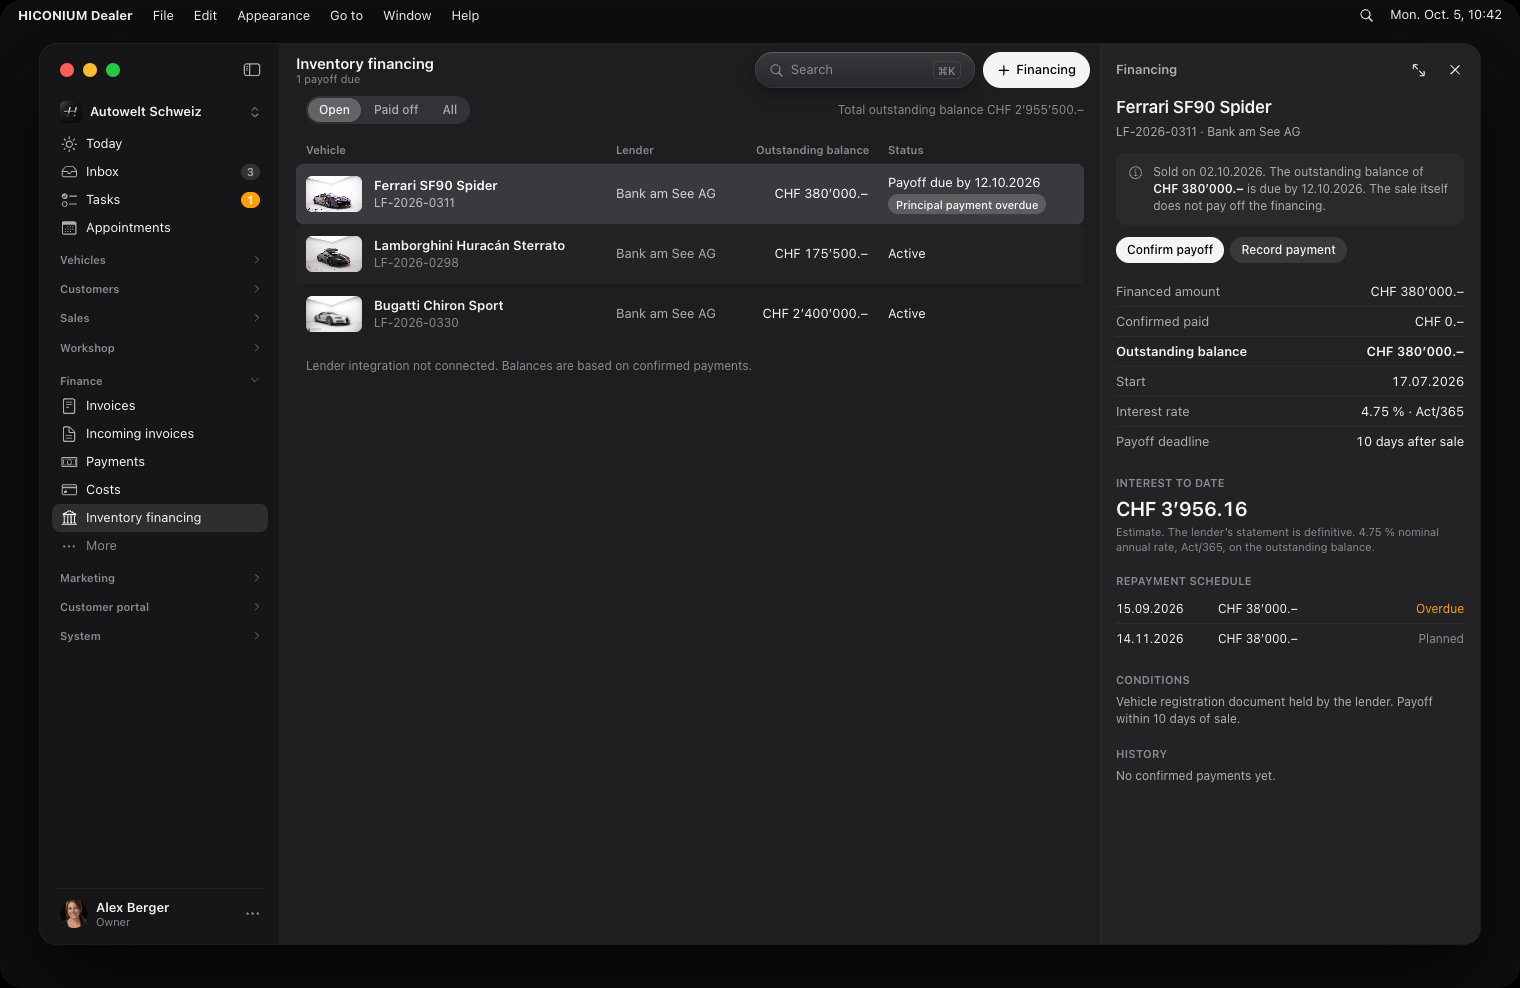Open the Go to menu
The image size is (1520, 988).
pos(346,16)
